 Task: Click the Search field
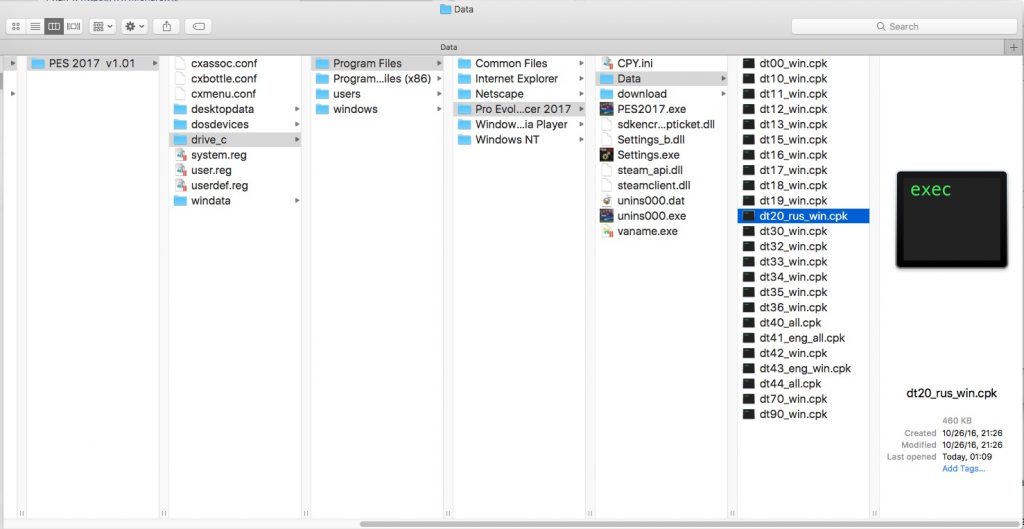pyautogui.click(x=903, y=26)
